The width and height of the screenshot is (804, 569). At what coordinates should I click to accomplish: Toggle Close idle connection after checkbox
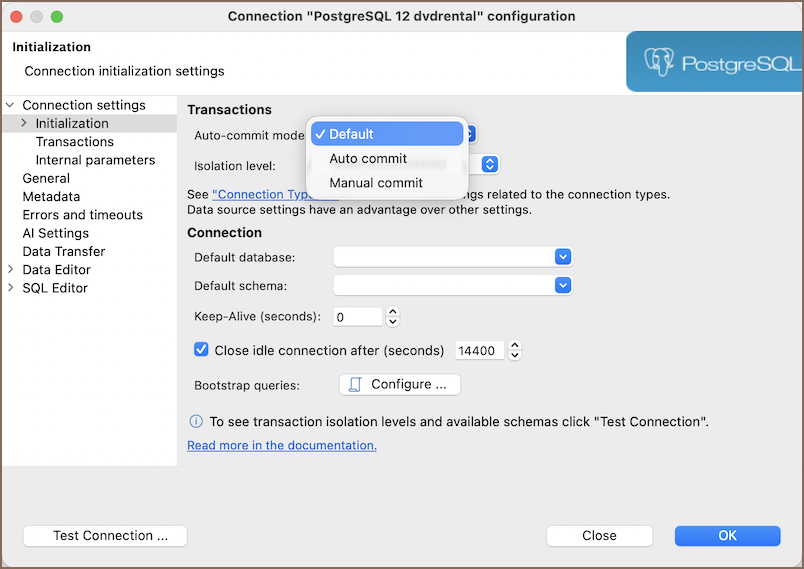coord(201,350)
